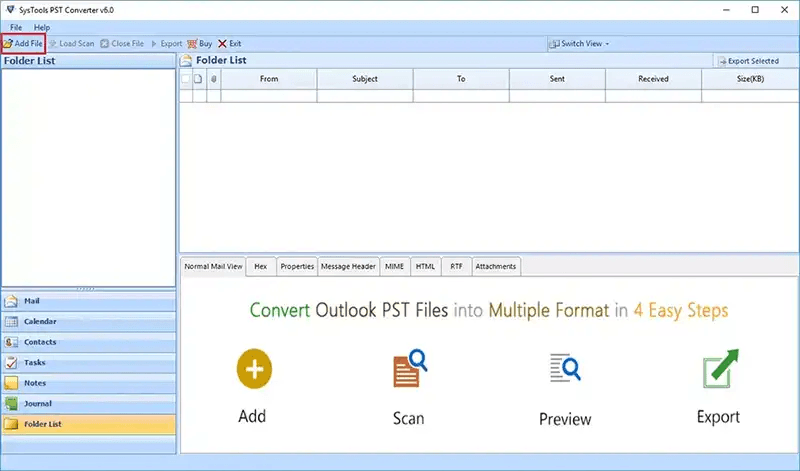The height and width of the screenshot is (471, 800).
Task: Open the File menu
Action: [x=16, y=28]
